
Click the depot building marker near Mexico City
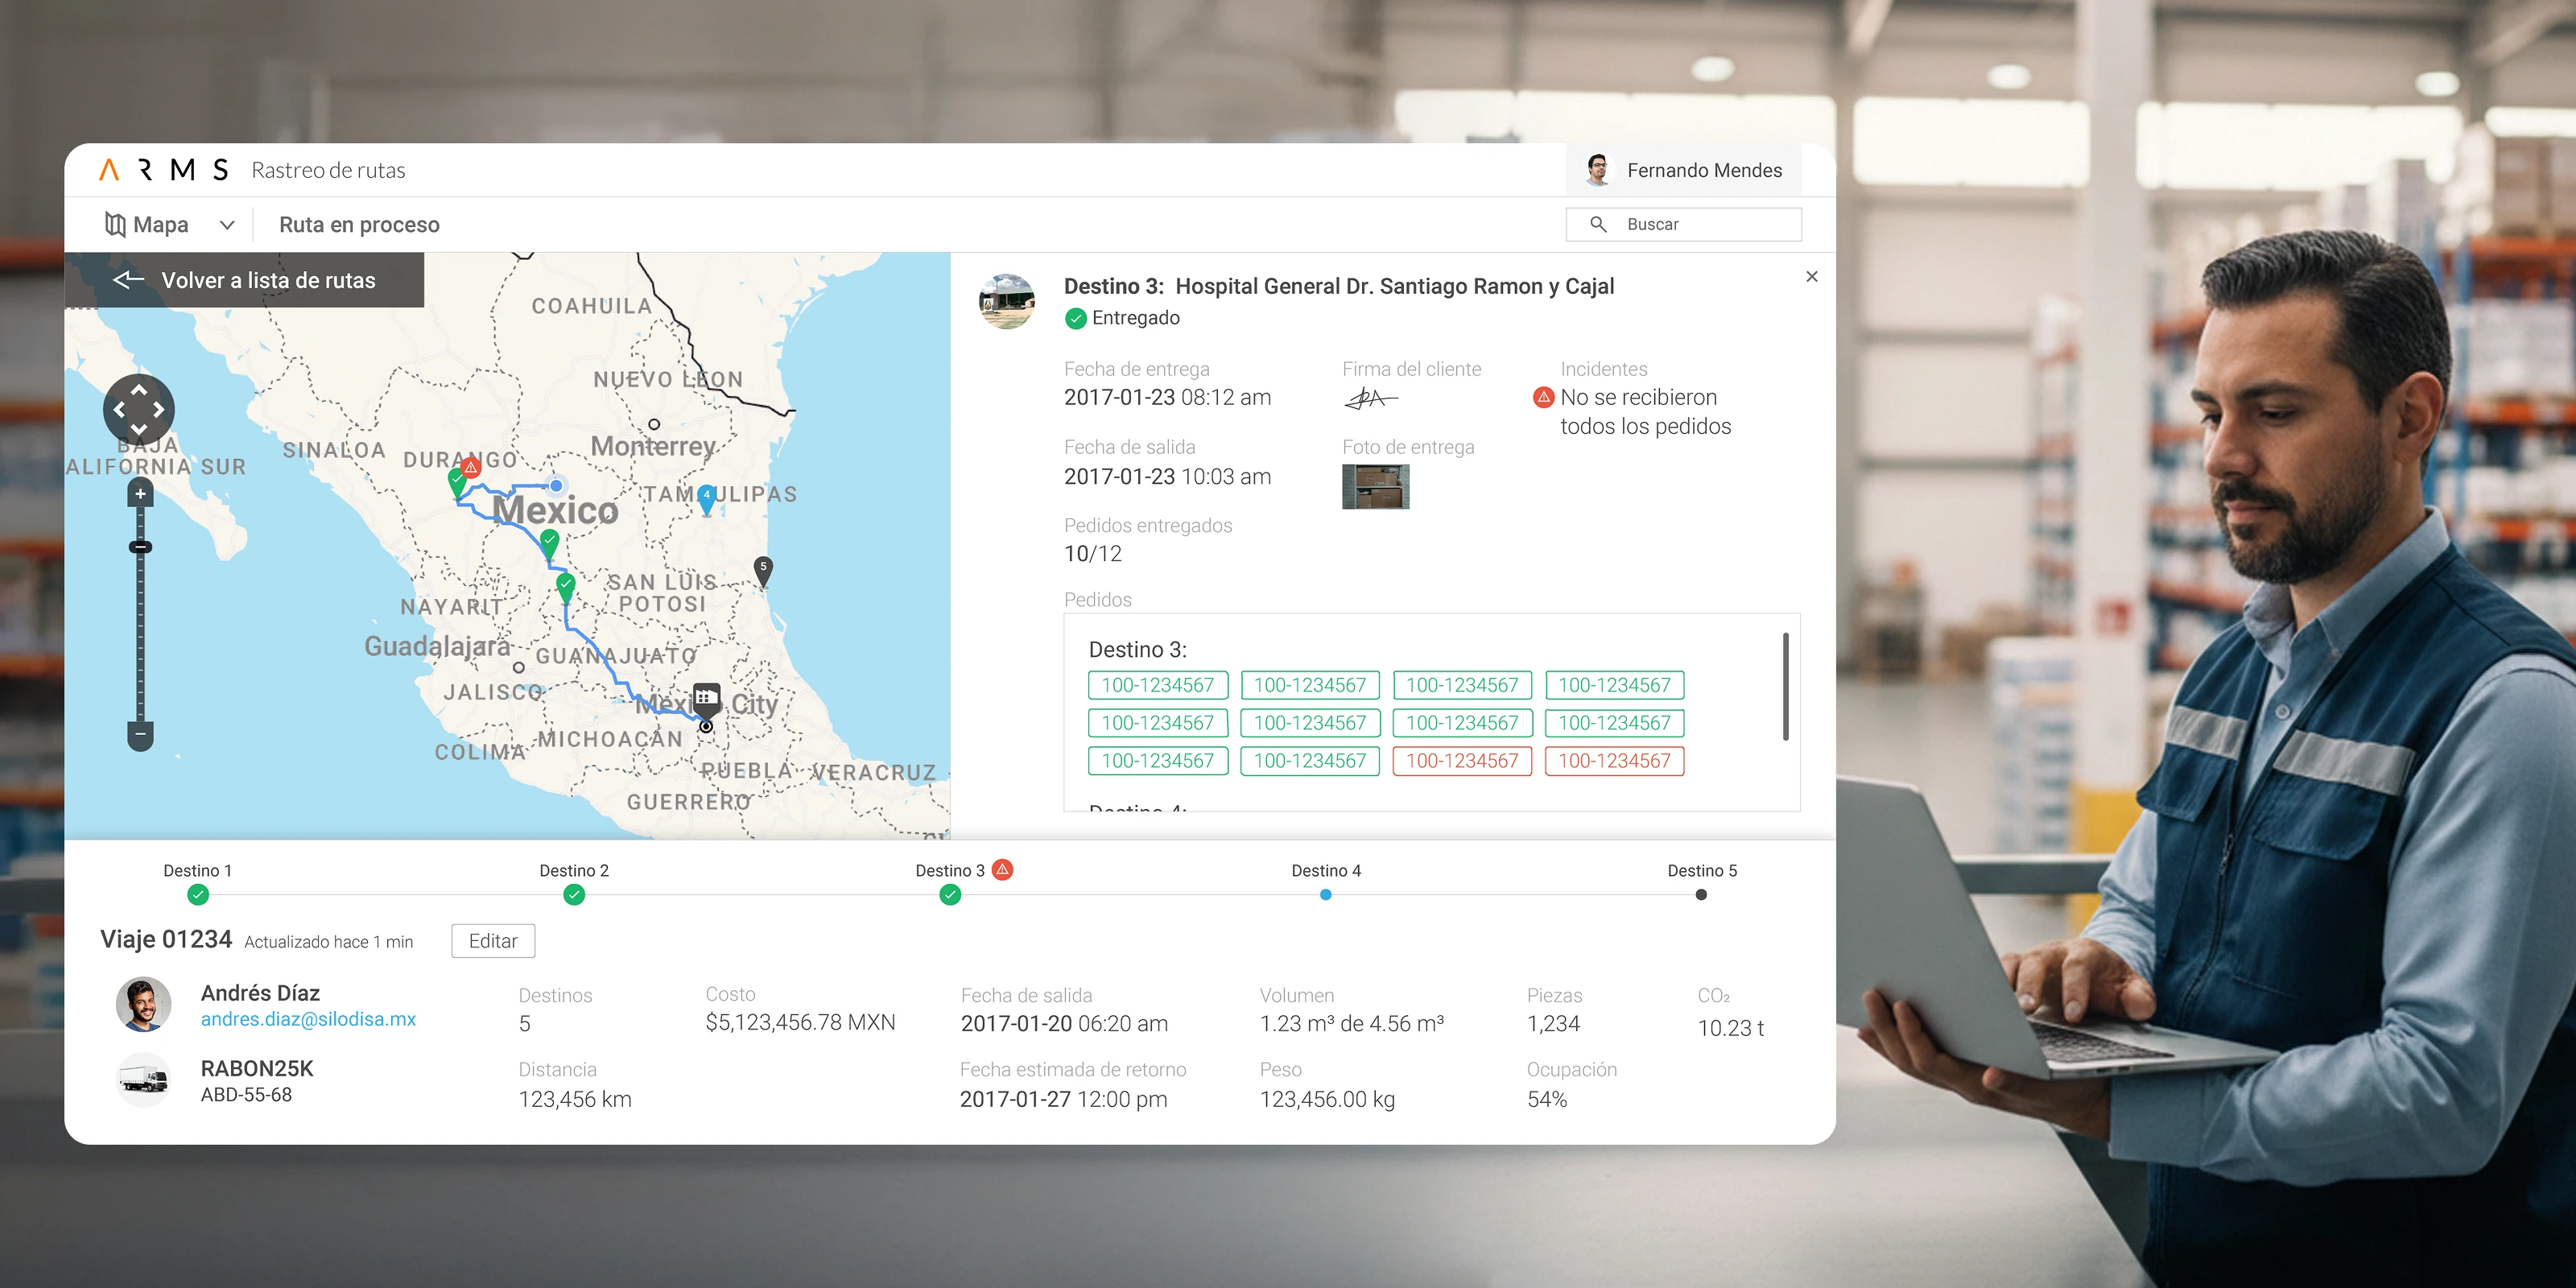pos(706,697)
